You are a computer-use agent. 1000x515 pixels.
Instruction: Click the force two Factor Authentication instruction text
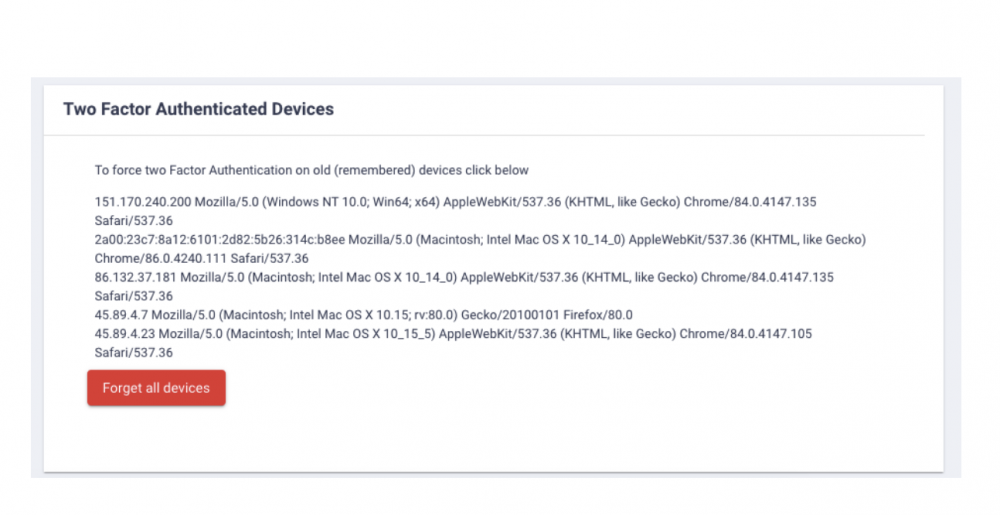click(311, 170)
